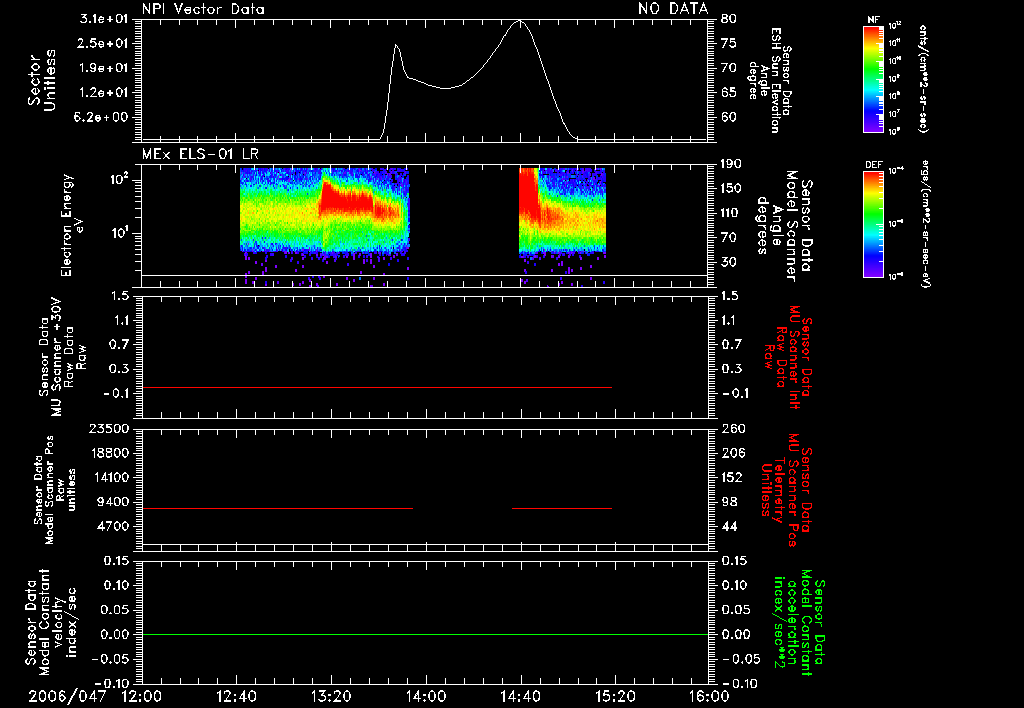The image size is (1024, 708).
Task: Click the 30 scanner angle tick
Action: click(x=729, y=263)
